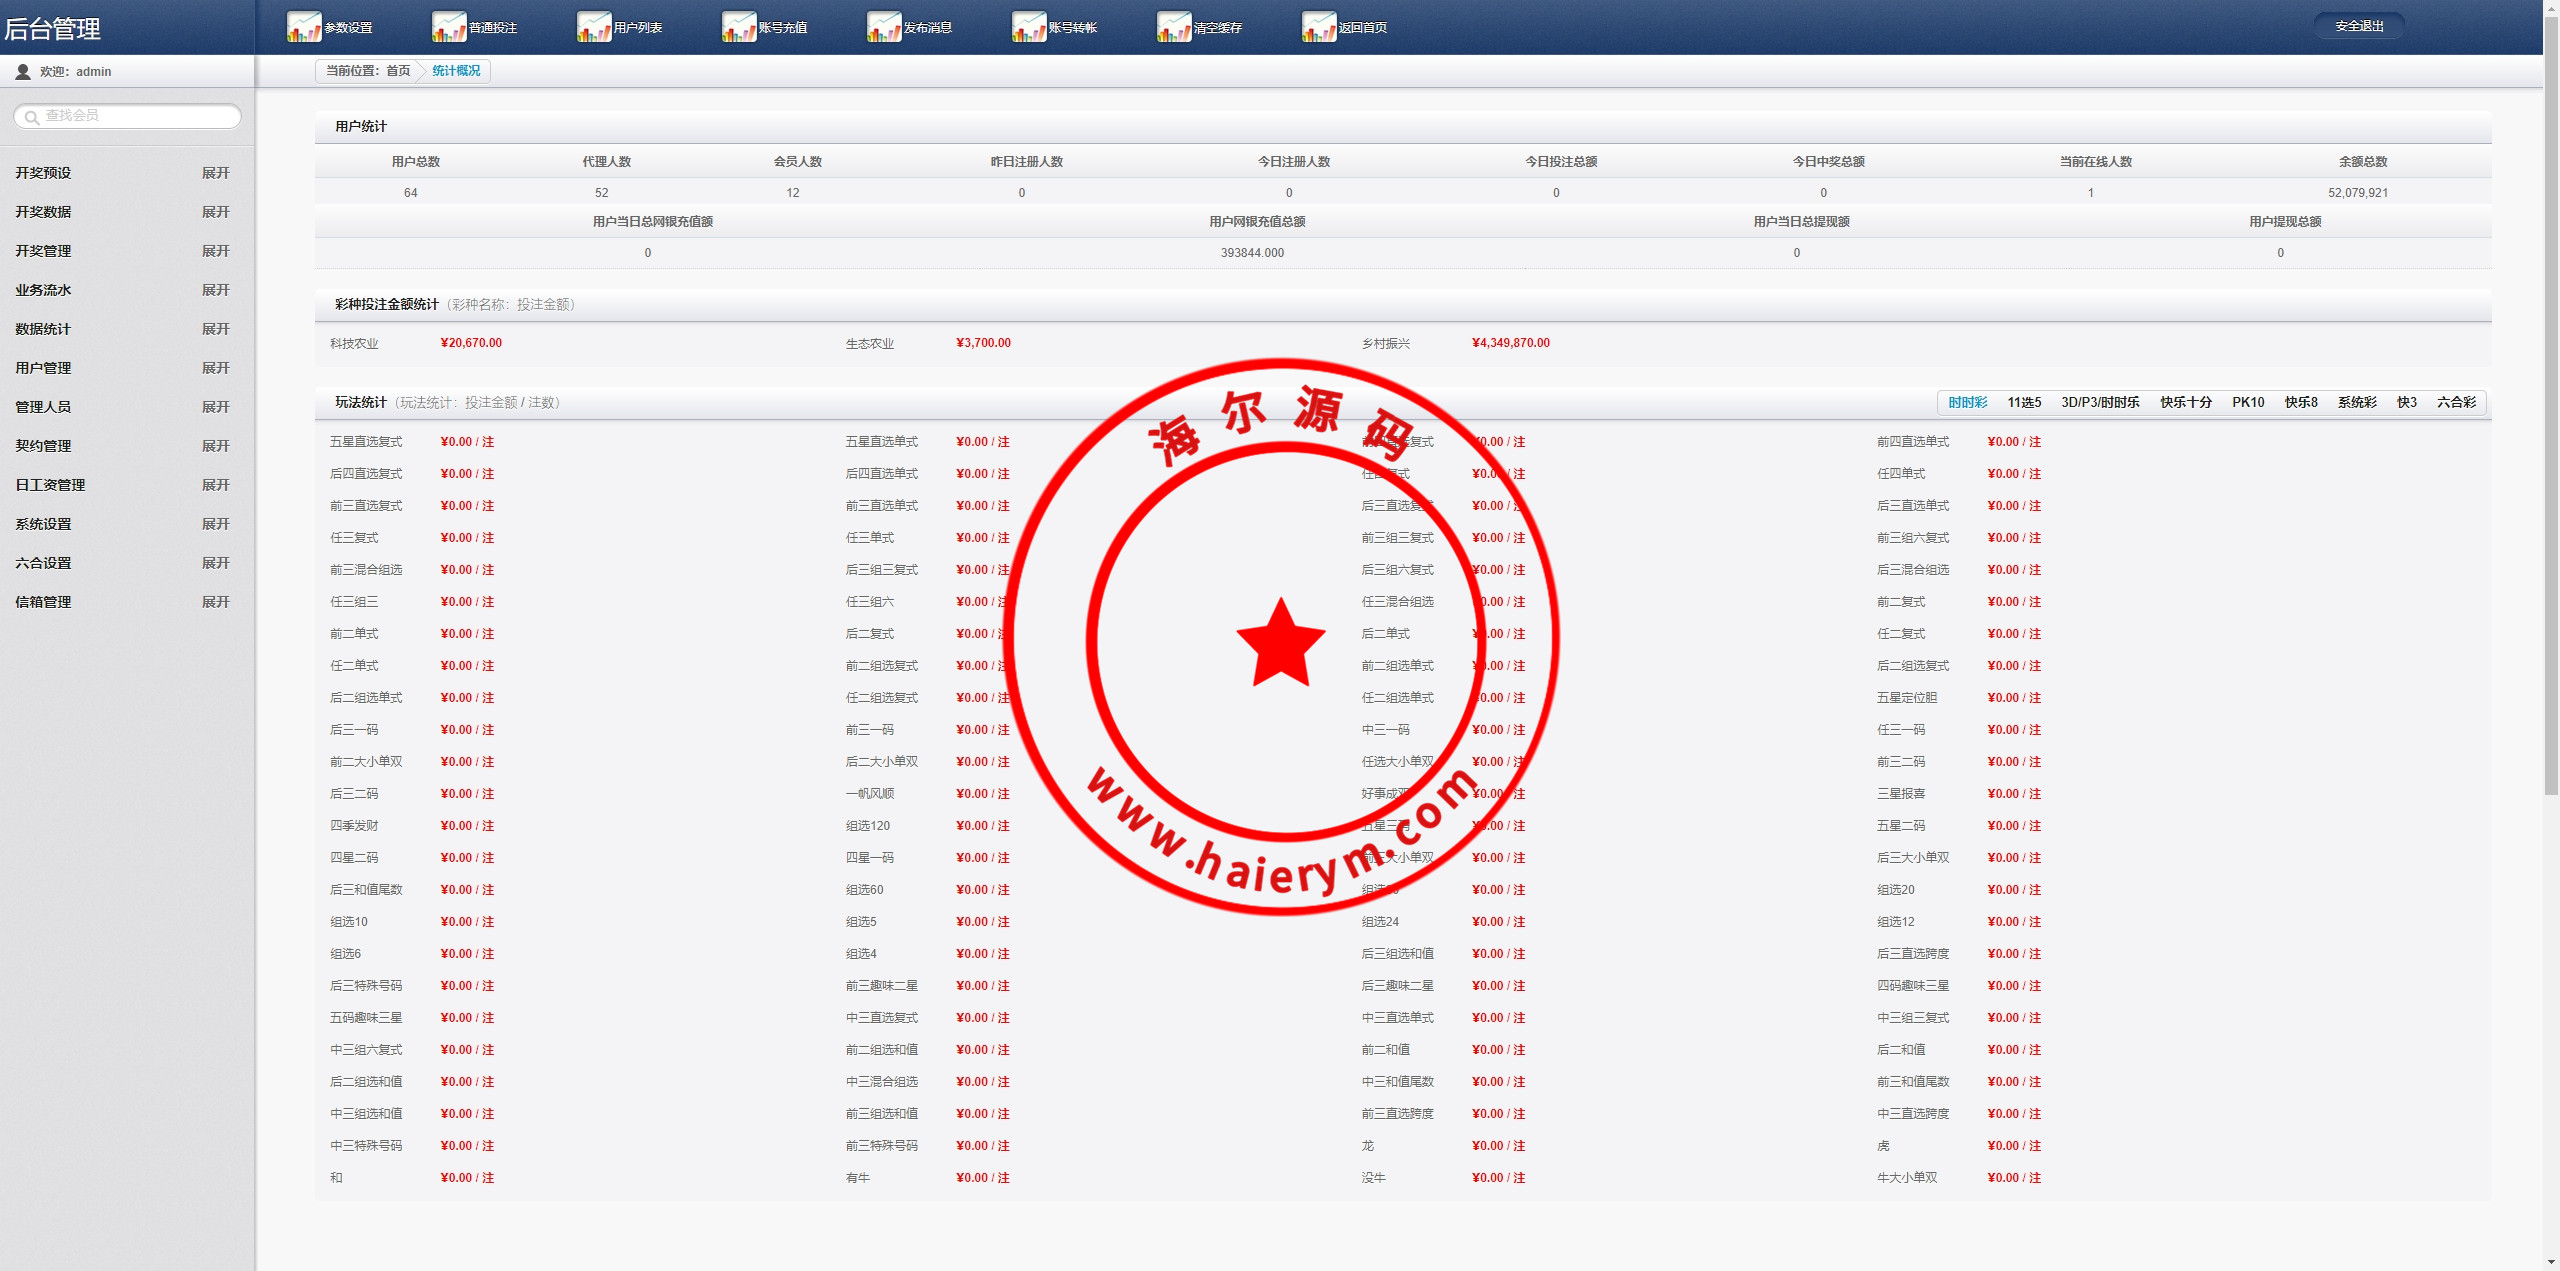This screenshot has height=1271, width=2560.
Task: Click the 统计概况 breadcrumb link
Action: click(x=456, y=71)
